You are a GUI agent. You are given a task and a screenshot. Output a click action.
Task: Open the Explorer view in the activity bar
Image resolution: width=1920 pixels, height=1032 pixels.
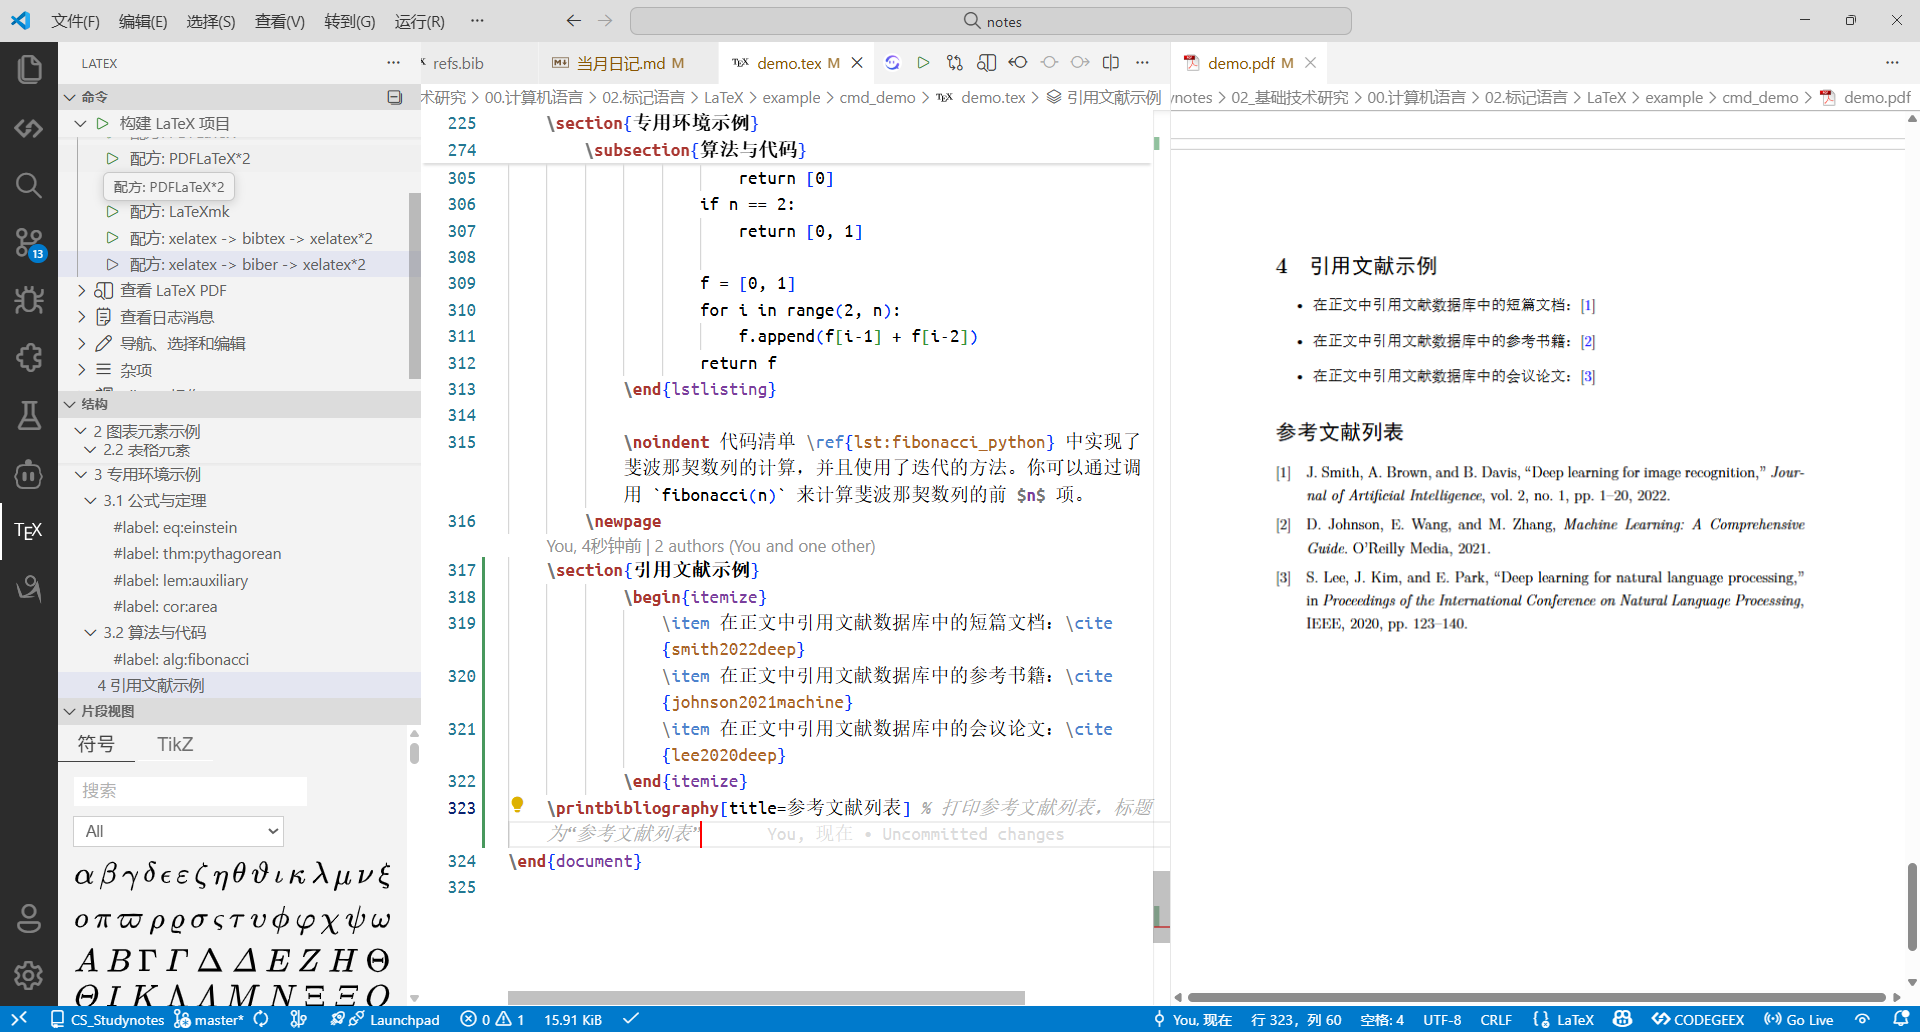pos(29,69)
